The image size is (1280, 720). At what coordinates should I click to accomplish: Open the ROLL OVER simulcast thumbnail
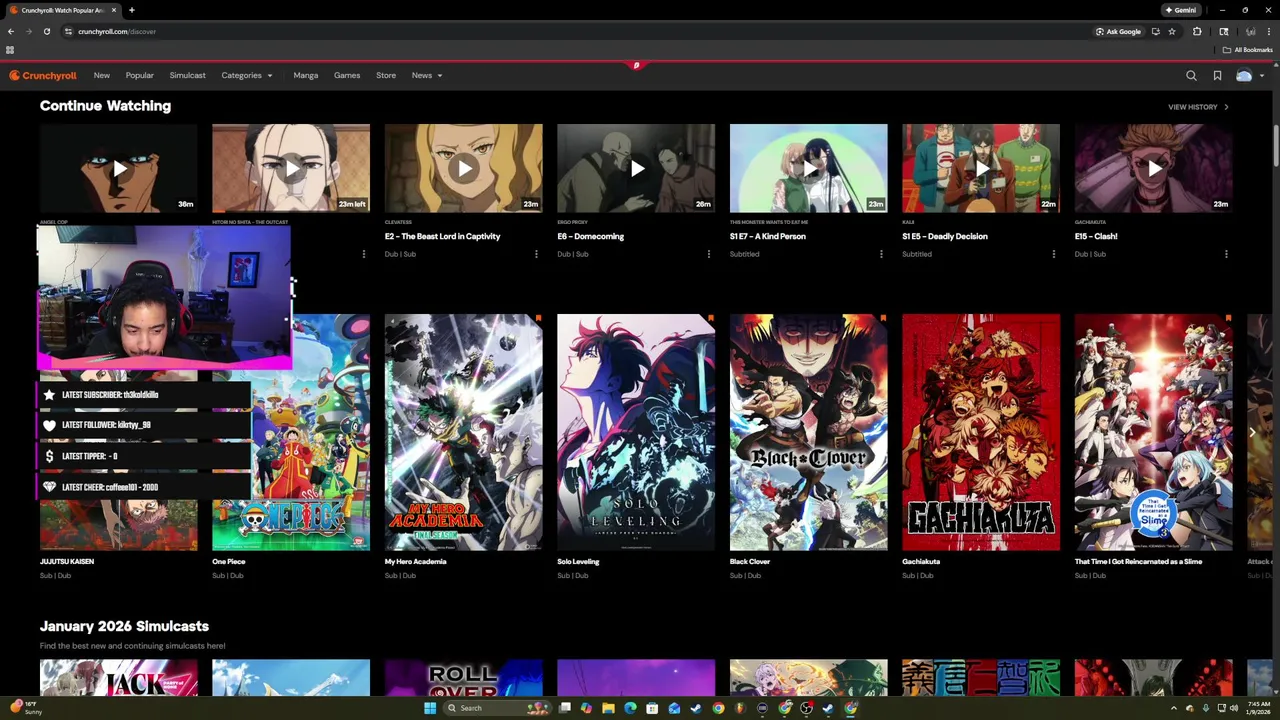click(x=464, y=677)
